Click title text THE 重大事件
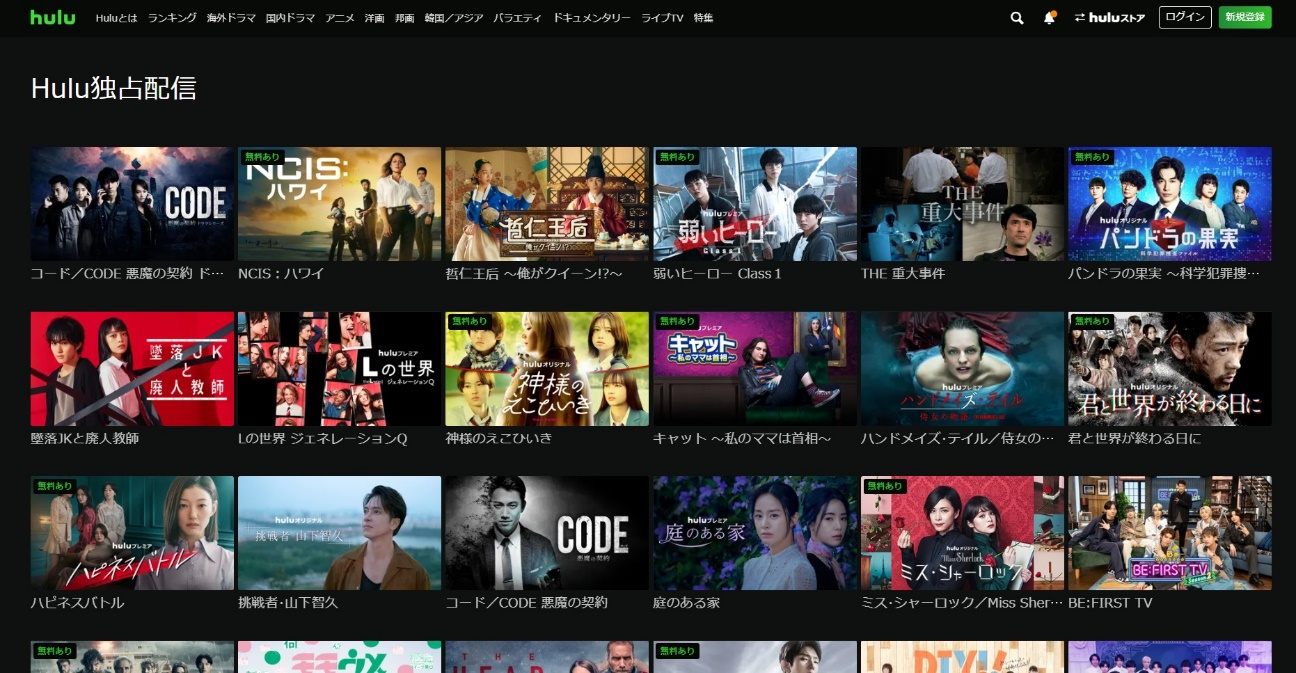This screenshot has width=1296, height=673. point(903,273)
